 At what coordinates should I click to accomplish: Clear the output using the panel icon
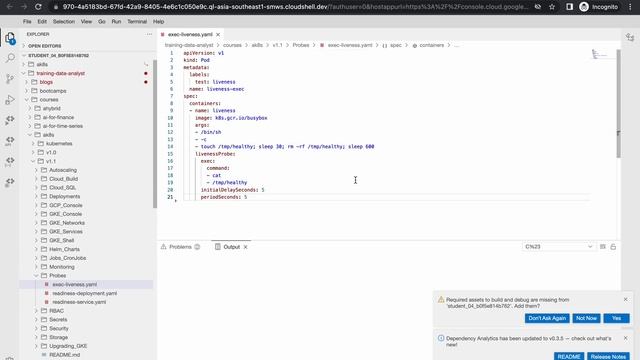(x=602, y=247)
